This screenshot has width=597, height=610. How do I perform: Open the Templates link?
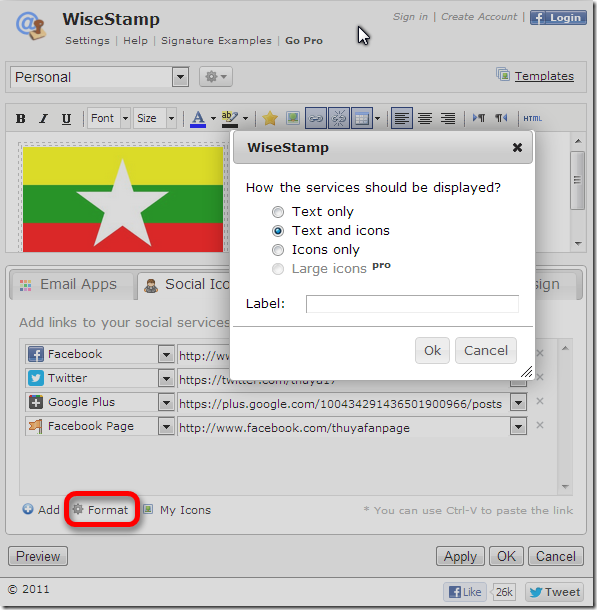544,76
